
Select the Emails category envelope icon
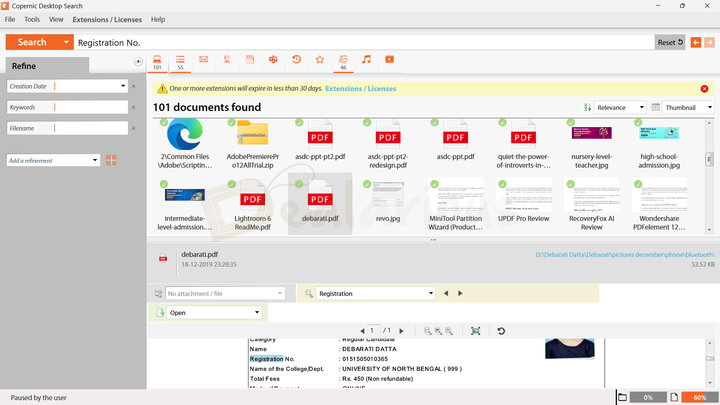pyautogui.click(x=203, y=60)
